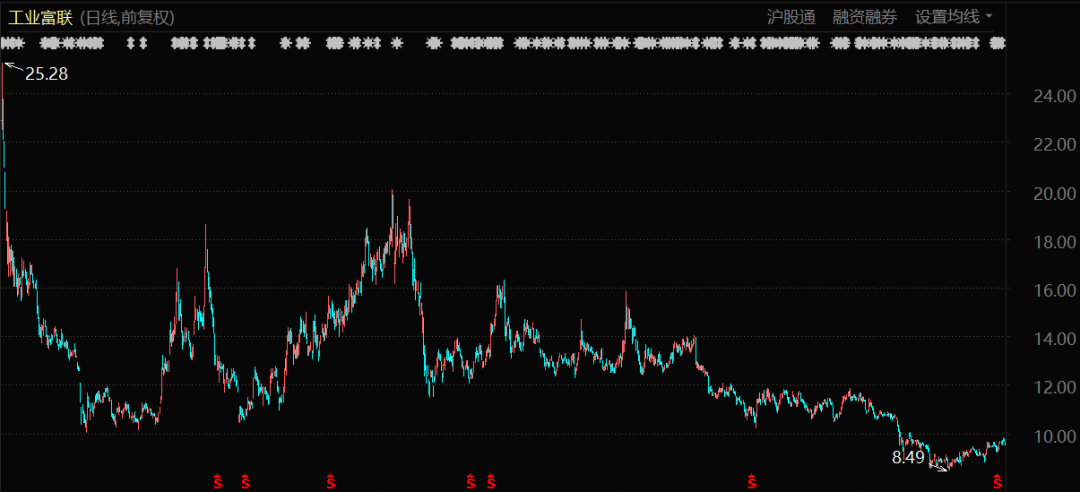1080x492 pixels.
Task: Click the 8.49 lowest price label
Action: [x=908, y=457]
